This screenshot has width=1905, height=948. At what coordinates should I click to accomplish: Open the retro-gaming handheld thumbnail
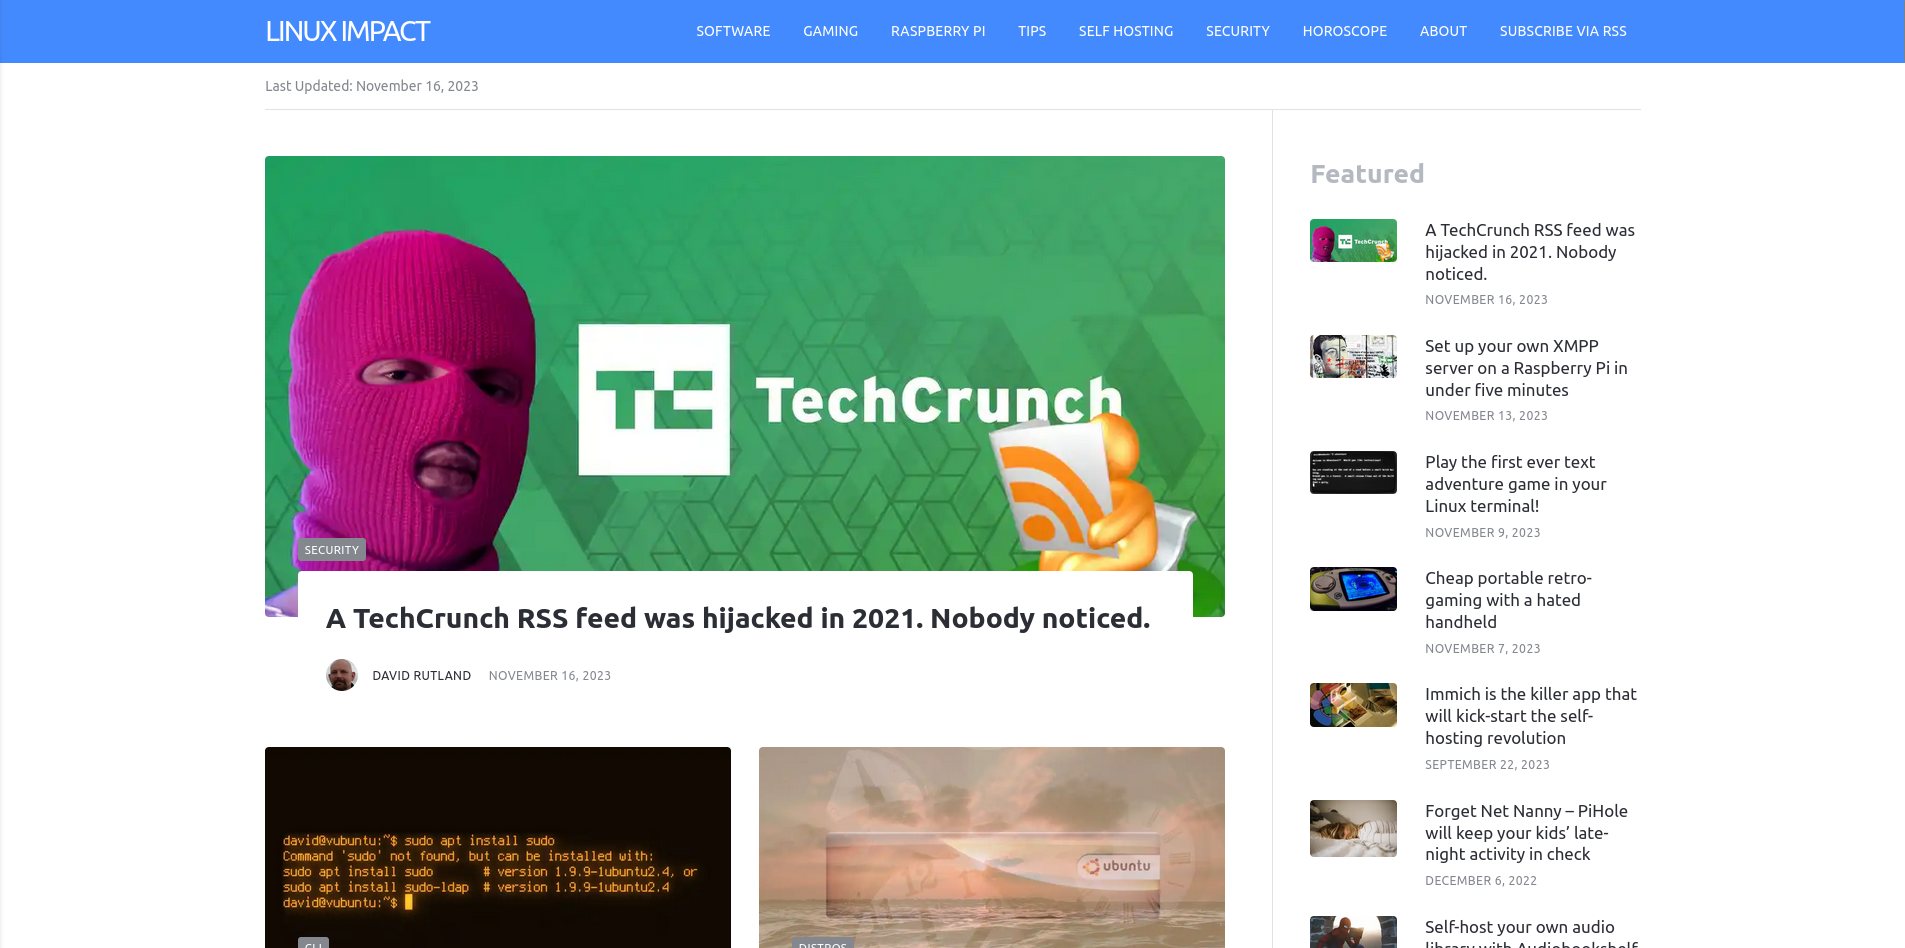click(1353, 589)
